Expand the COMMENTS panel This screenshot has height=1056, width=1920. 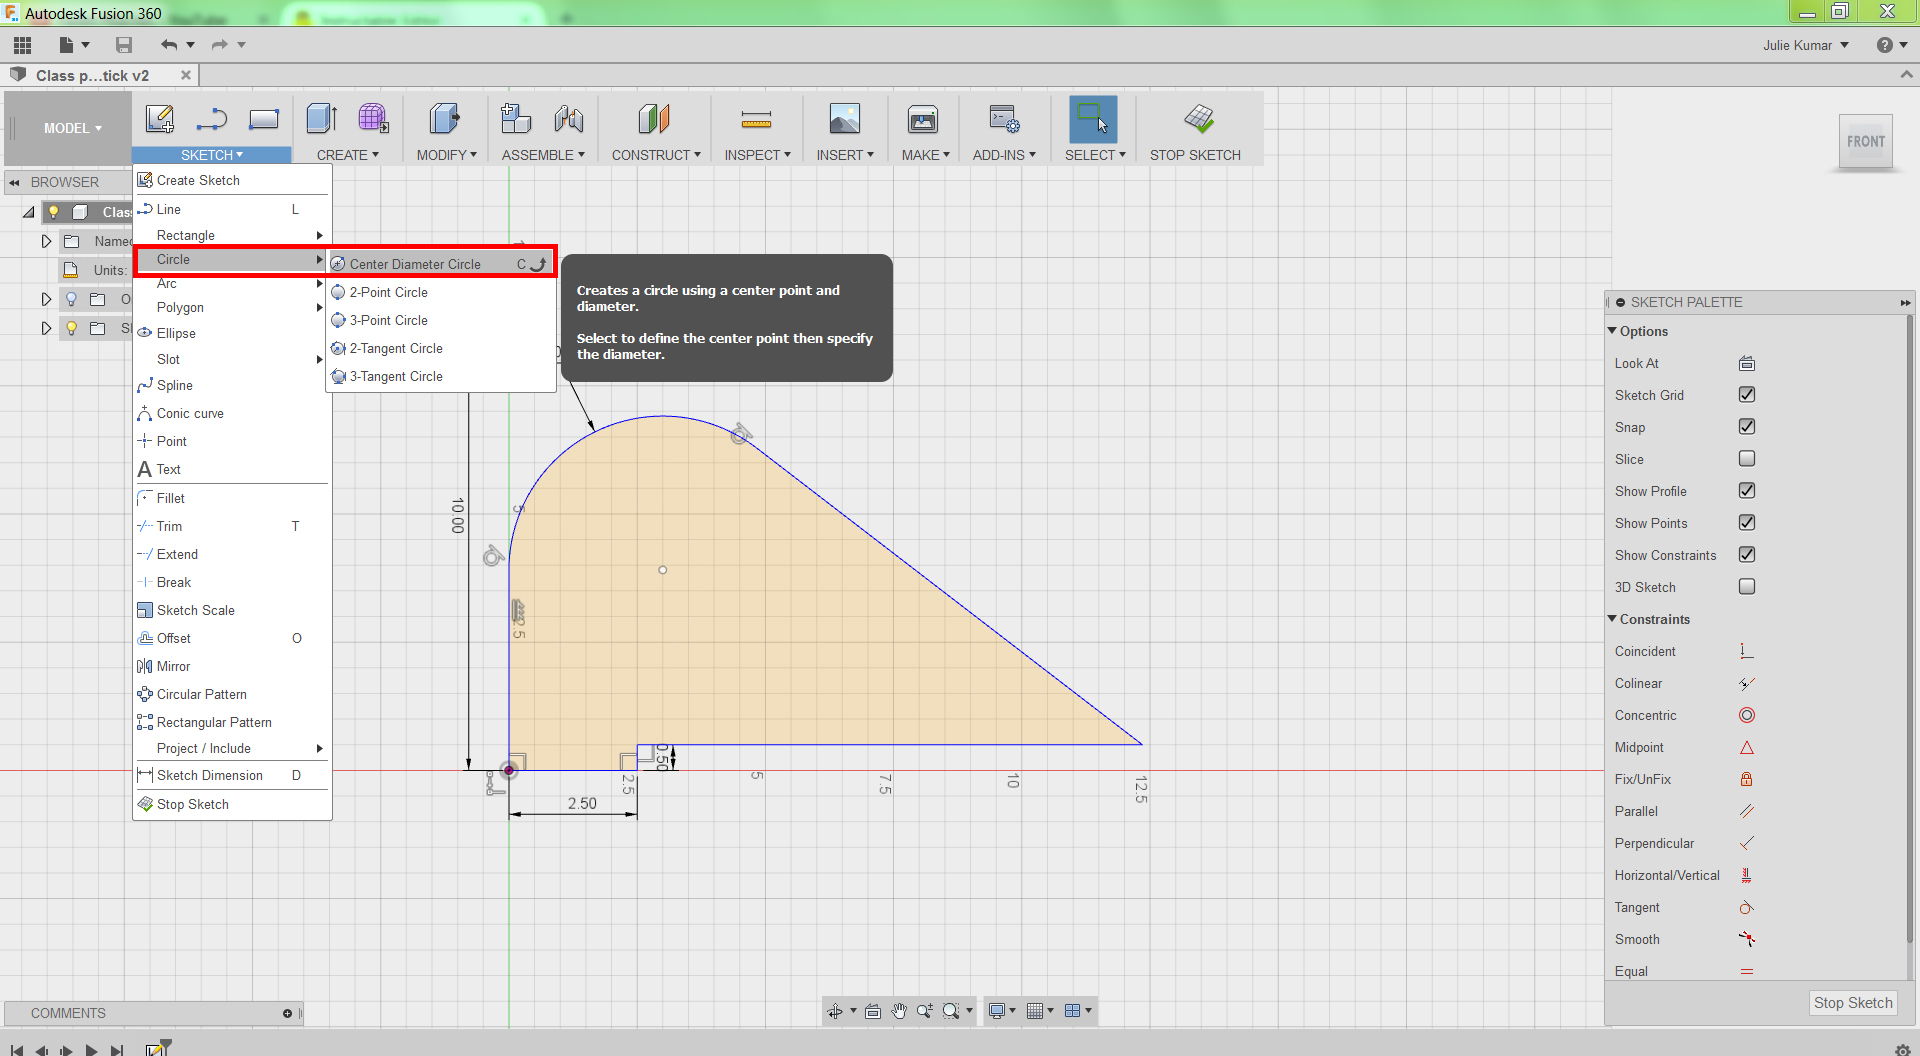pos(287,1013)
